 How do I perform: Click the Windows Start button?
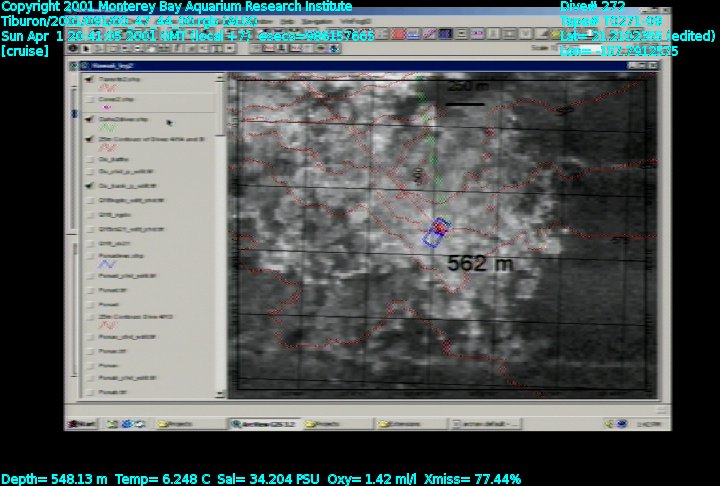80,424
